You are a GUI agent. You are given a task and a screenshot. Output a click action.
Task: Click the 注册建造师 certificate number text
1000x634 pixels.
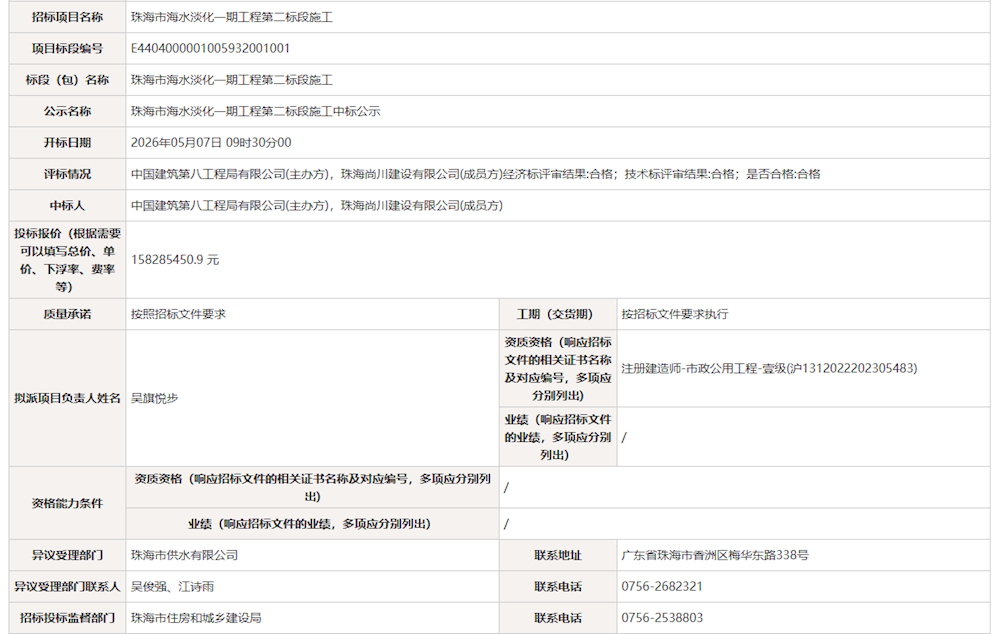(x=769, y=368)
